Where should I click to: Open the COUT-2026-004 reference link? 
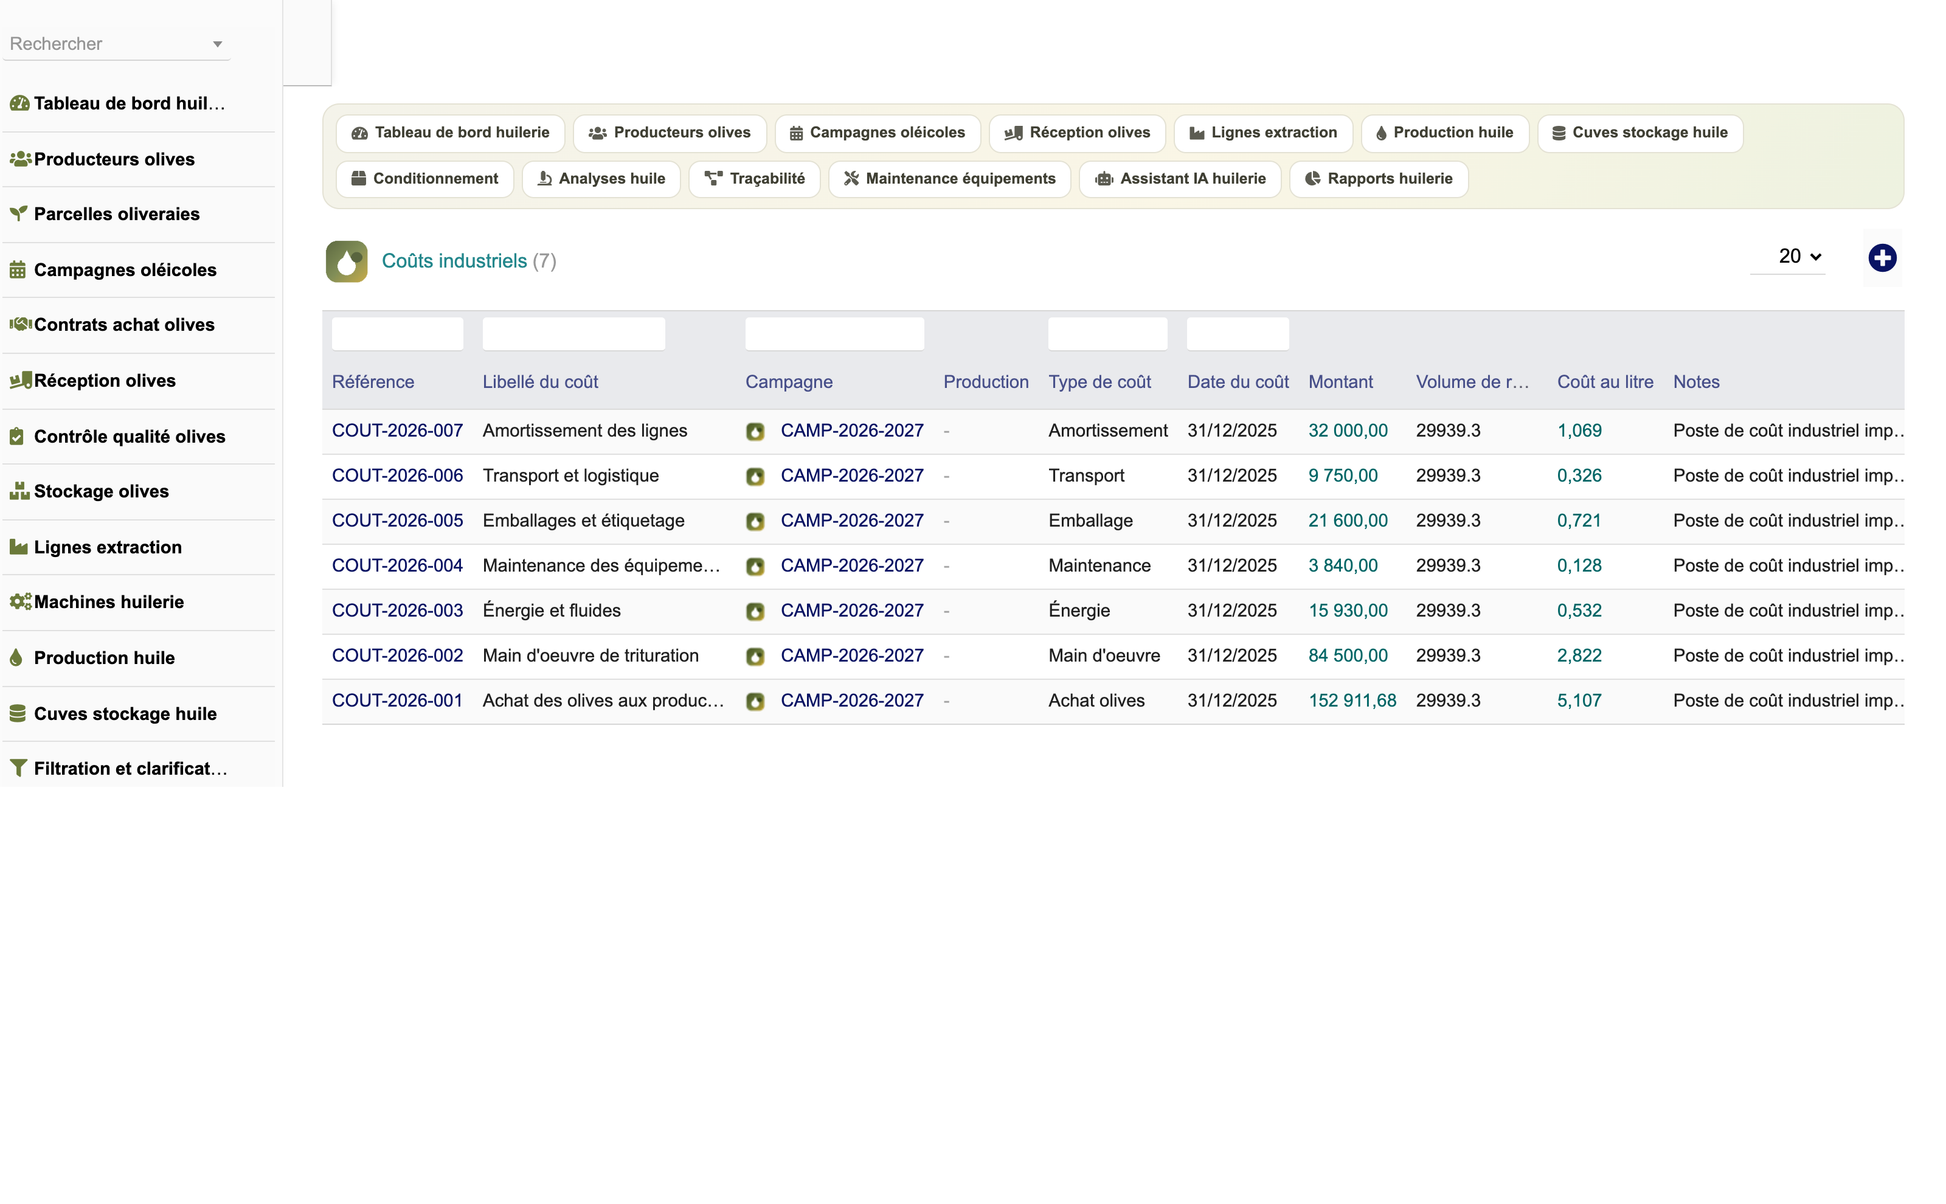[x=397, y=566]
